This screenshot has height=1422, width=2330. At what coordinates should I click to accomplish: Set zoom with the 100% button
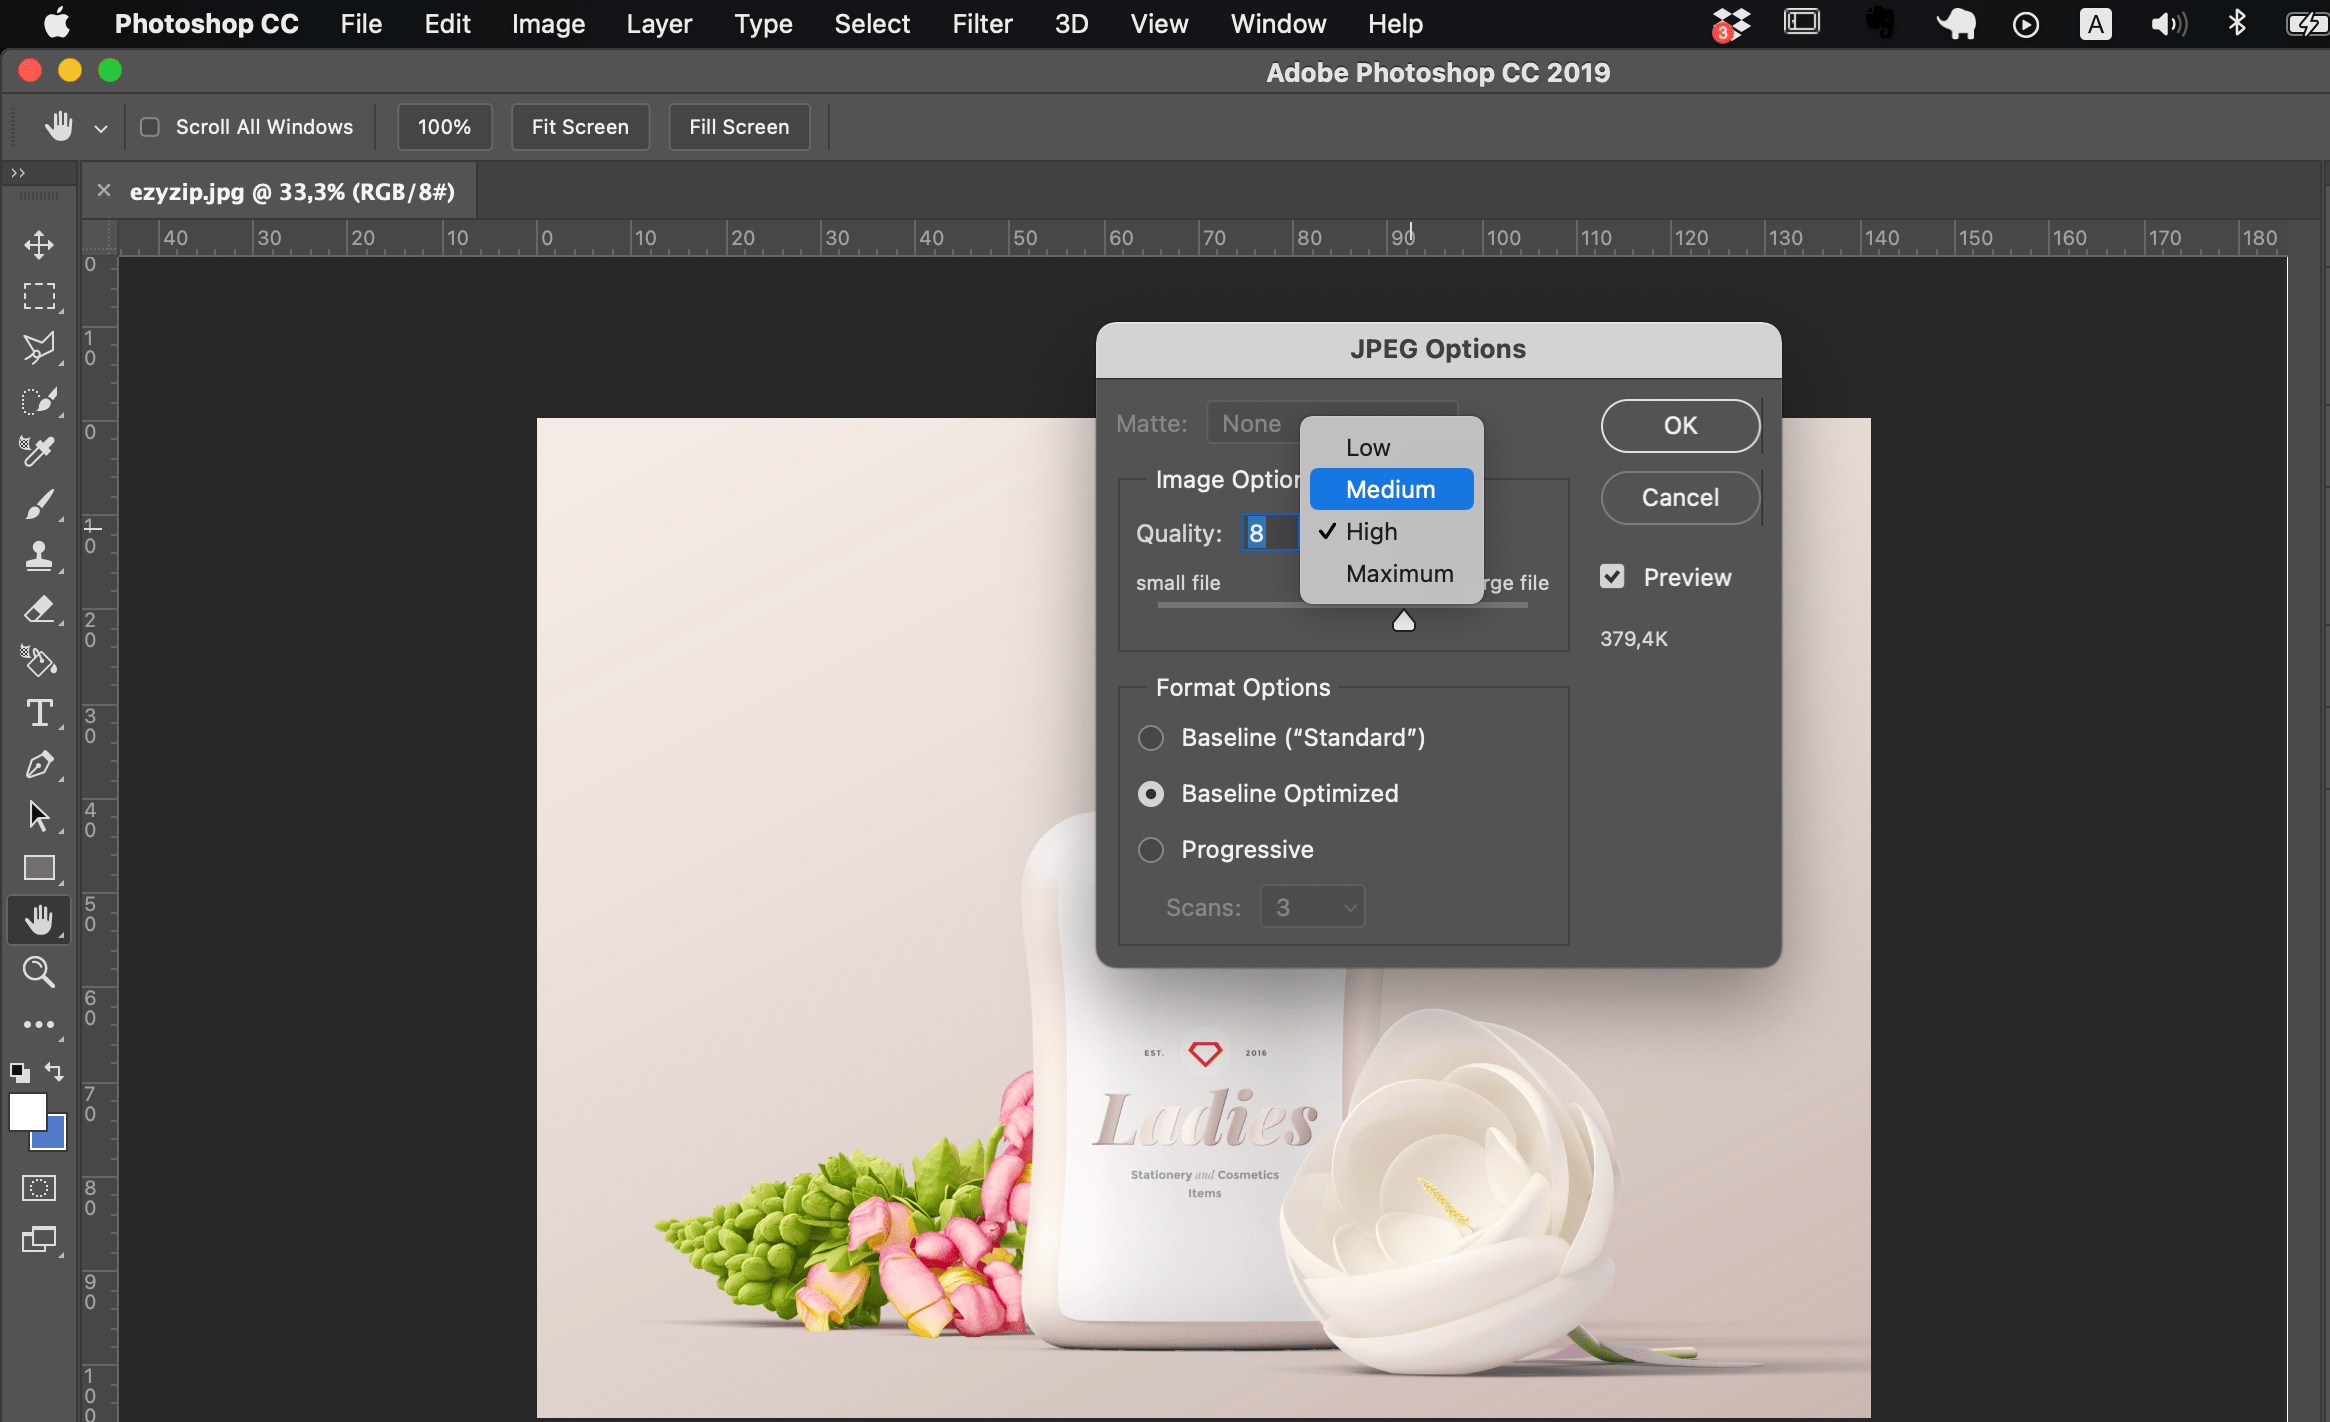pos(445,127)
